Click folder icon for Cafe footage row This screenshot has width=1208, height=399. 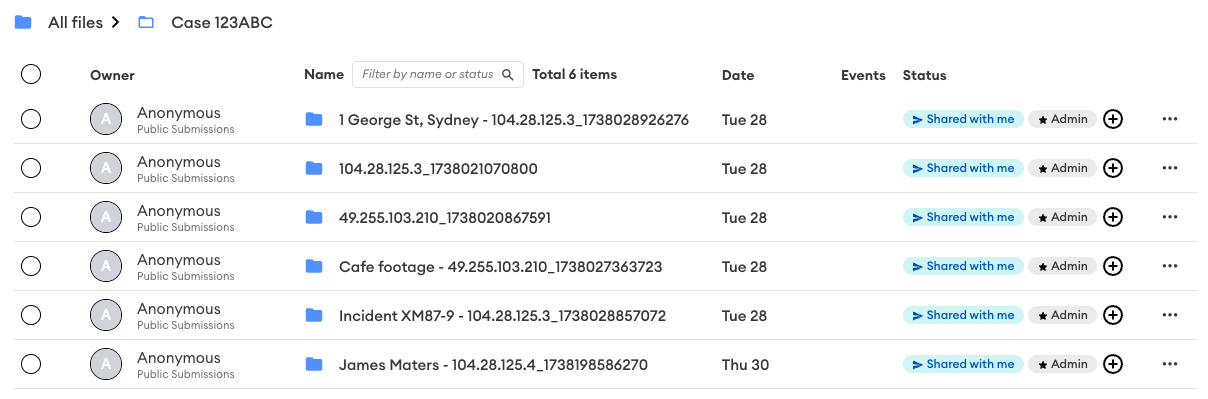point(314,267)
